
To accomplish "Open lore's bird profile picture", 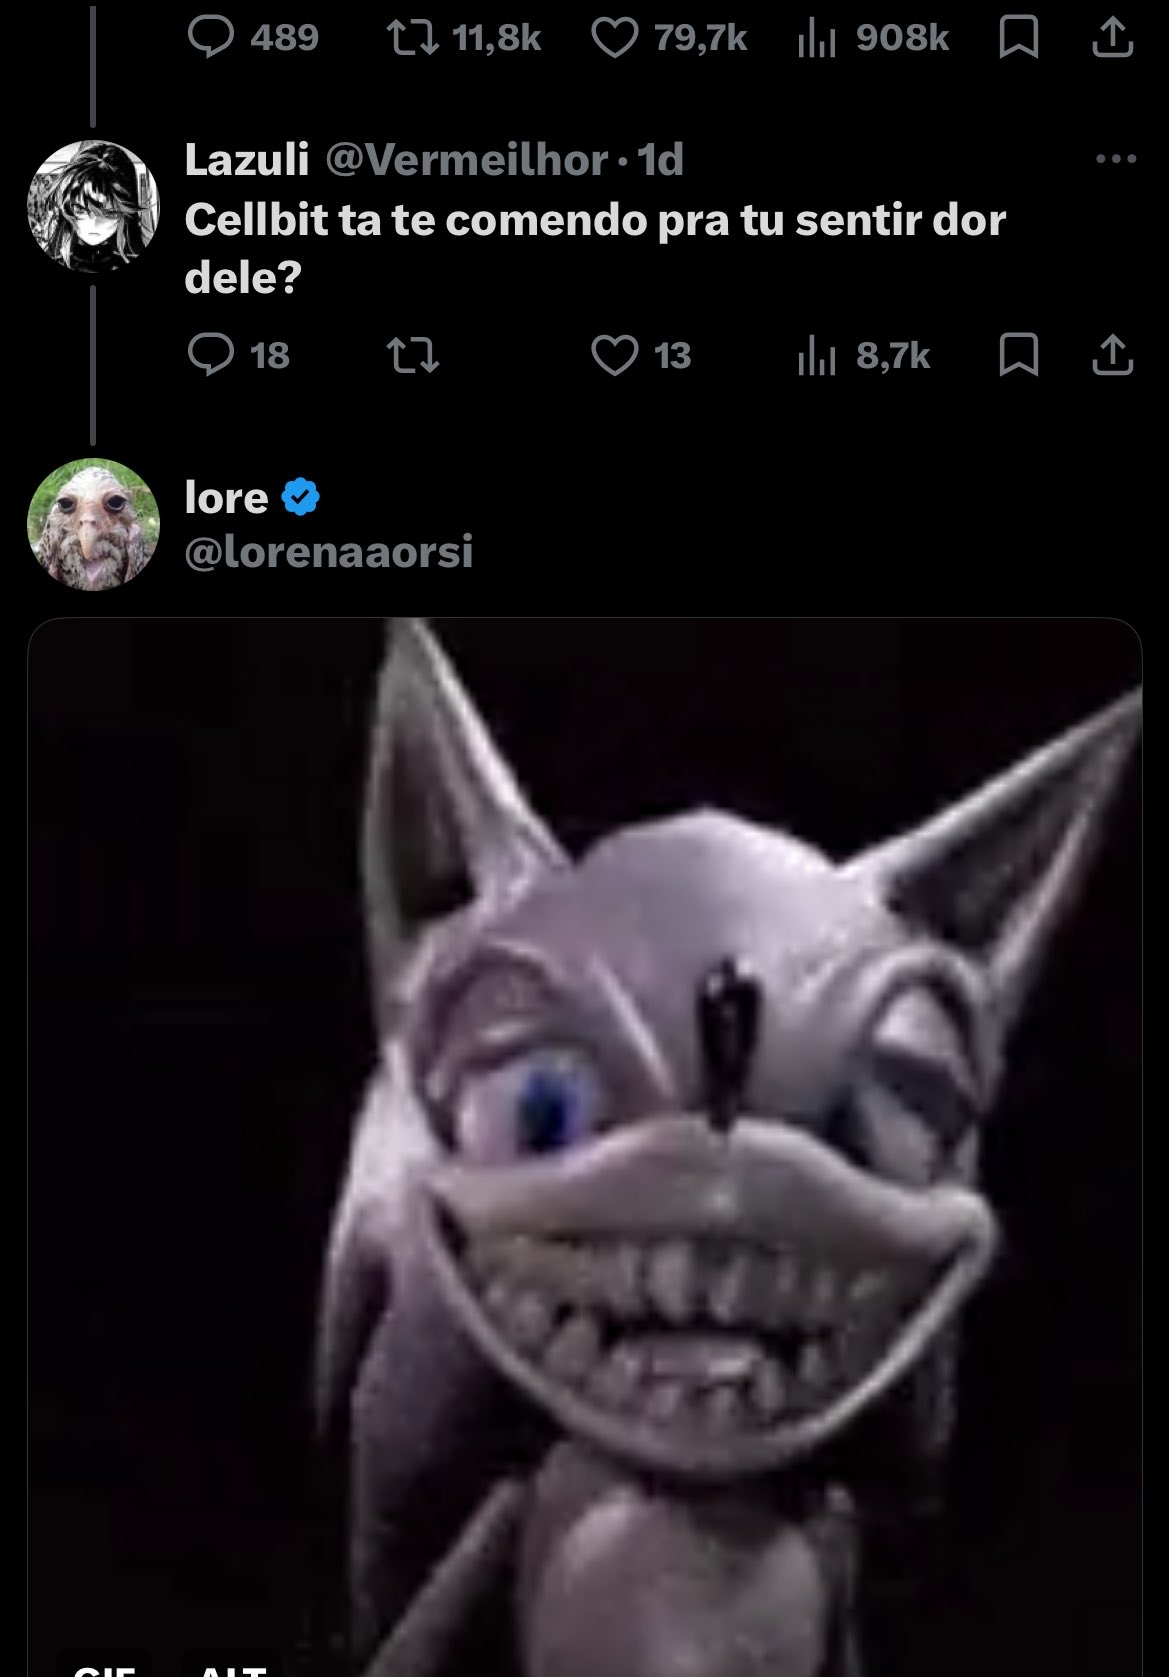I will coord(92,524).
